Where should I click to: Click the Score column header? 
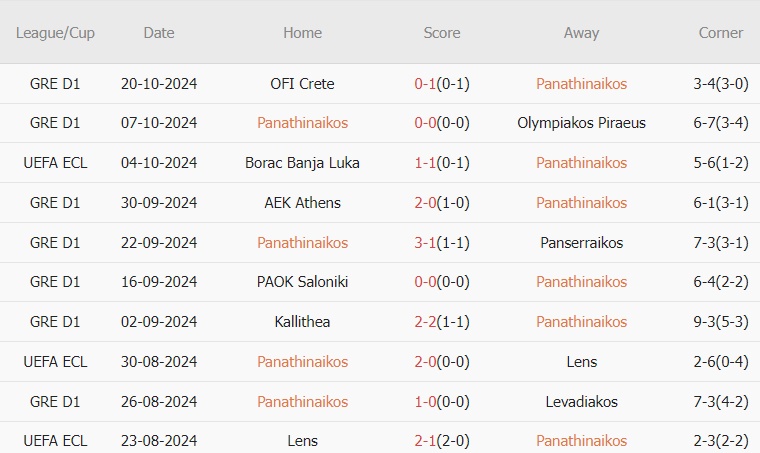(442, 33)
